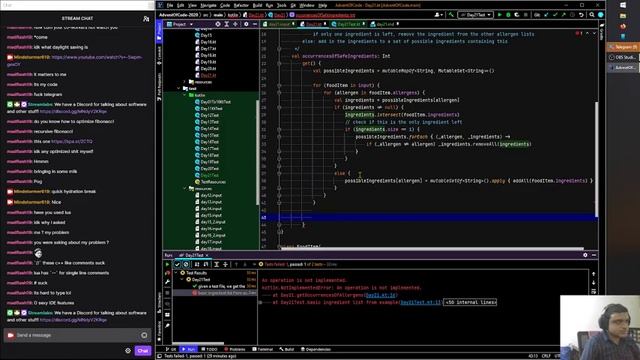Collapse the test folder in project tree

coord(178,89)
